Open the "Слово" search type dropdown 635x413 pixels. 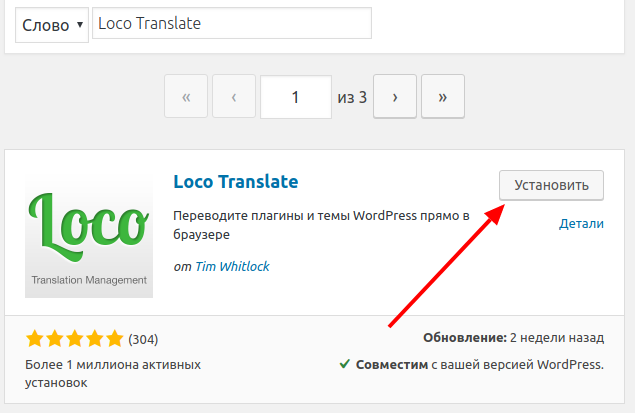[51, 25]
